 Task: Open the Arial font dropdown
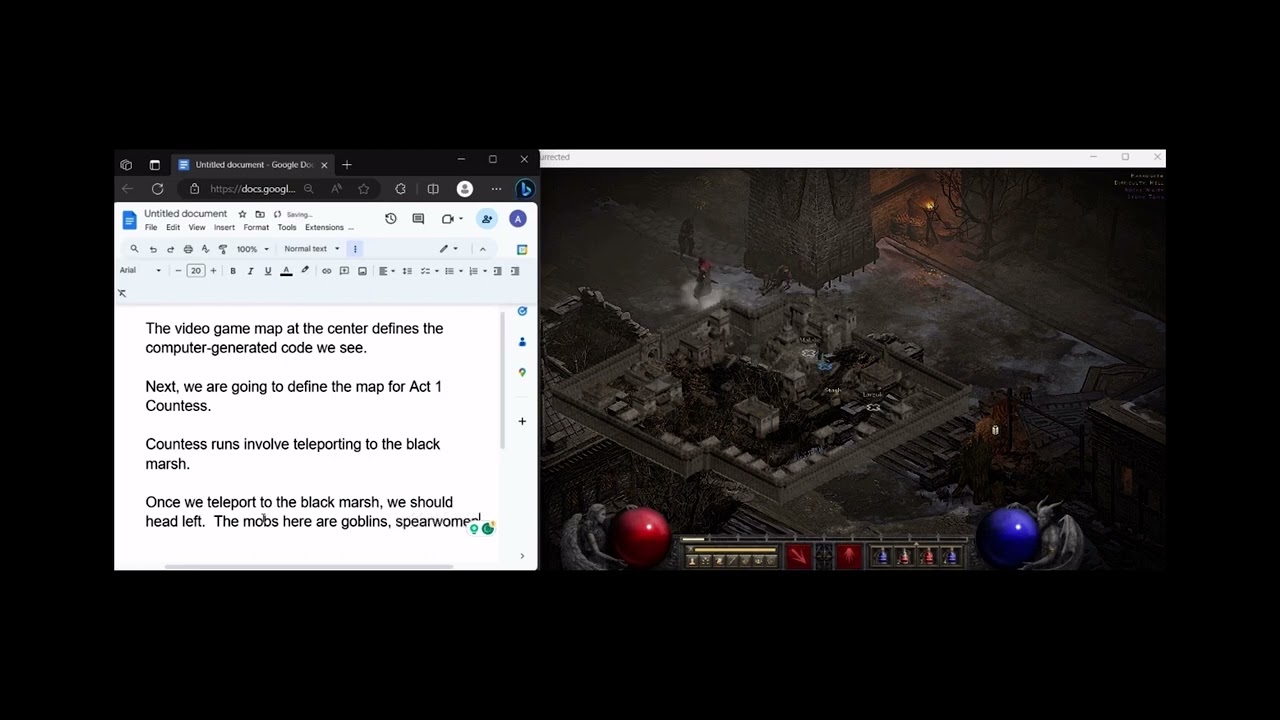(140, 271)
